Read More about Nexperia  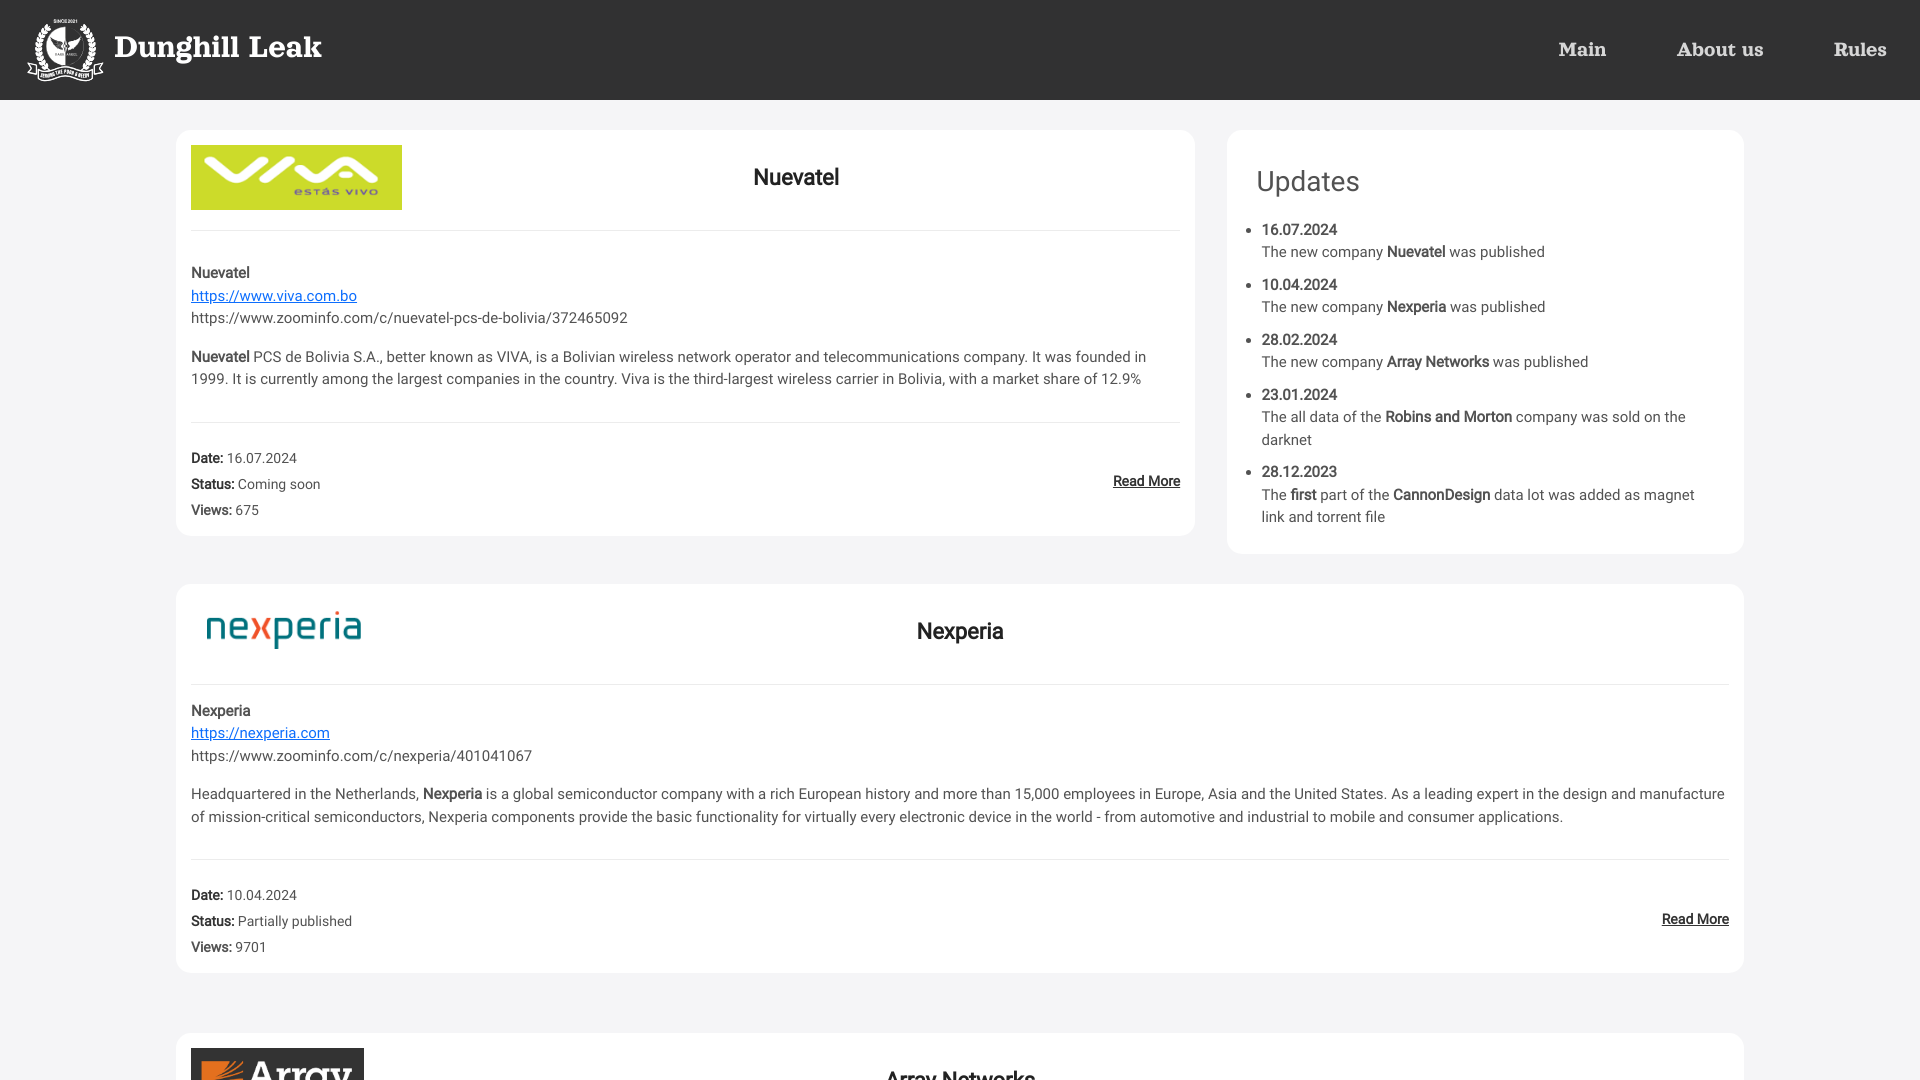pyautogui.click(x=1694, y=919)
